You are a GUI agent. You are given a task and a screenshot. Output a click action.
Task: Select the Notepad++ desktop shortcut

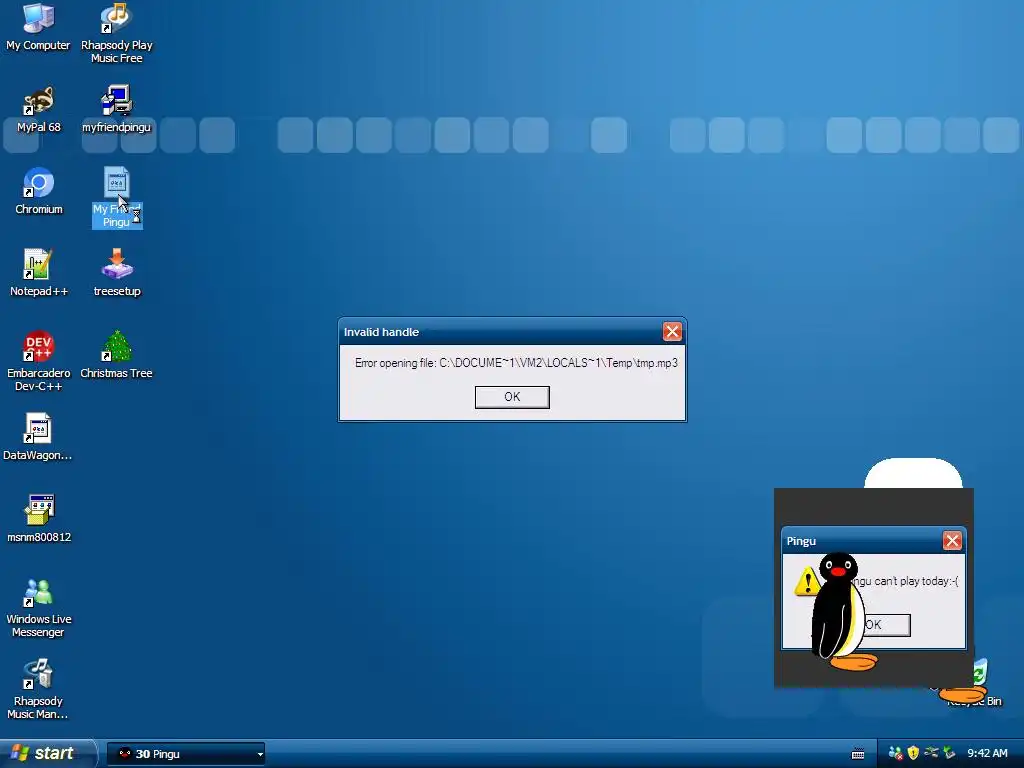click(x=39, y=273)
